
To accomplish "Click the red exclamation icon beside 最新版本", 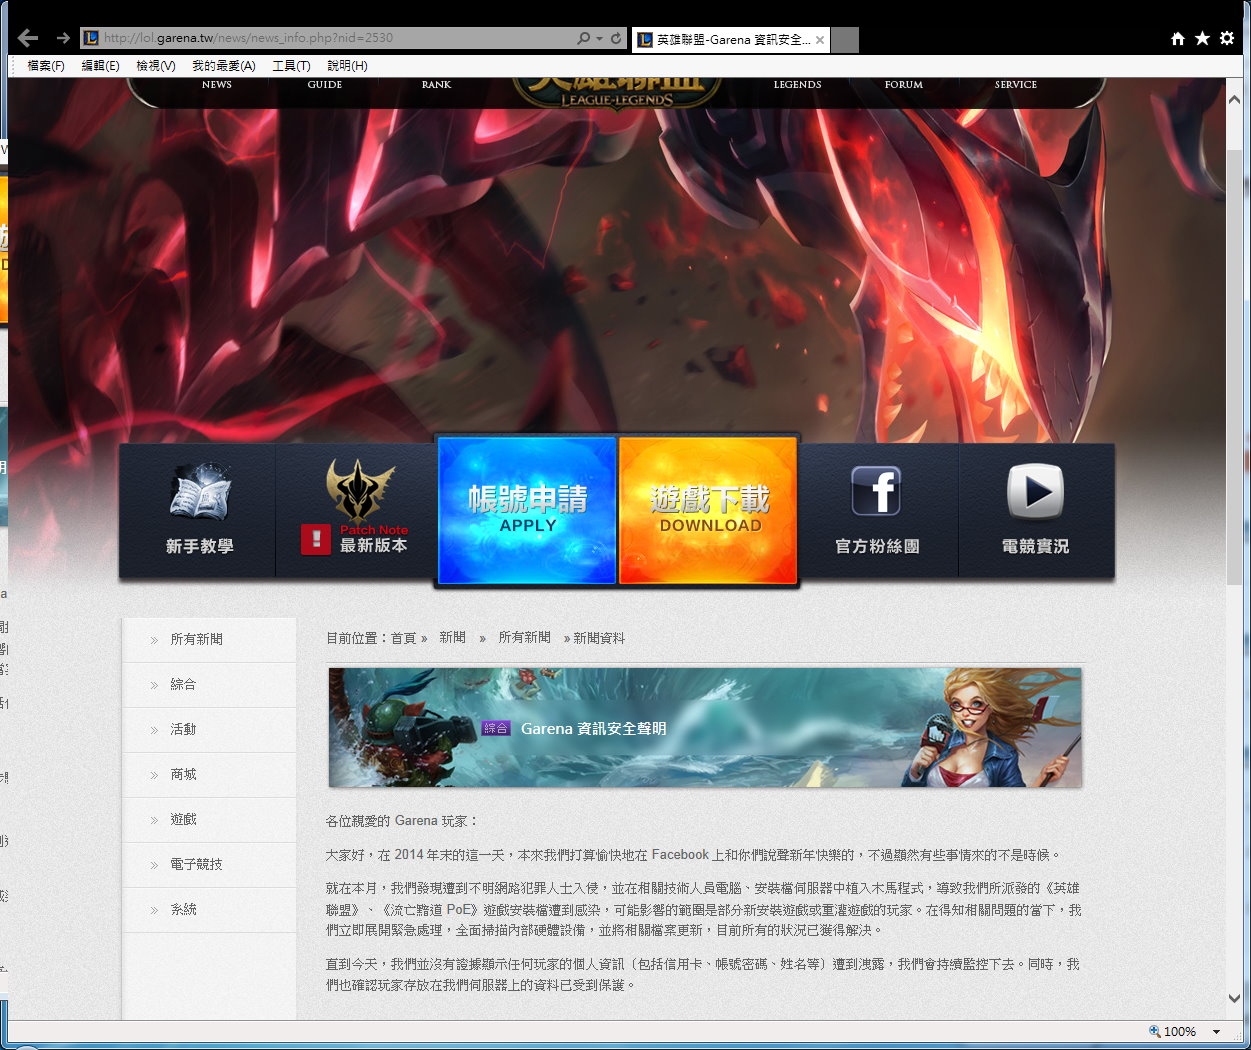I will (316, 539).
